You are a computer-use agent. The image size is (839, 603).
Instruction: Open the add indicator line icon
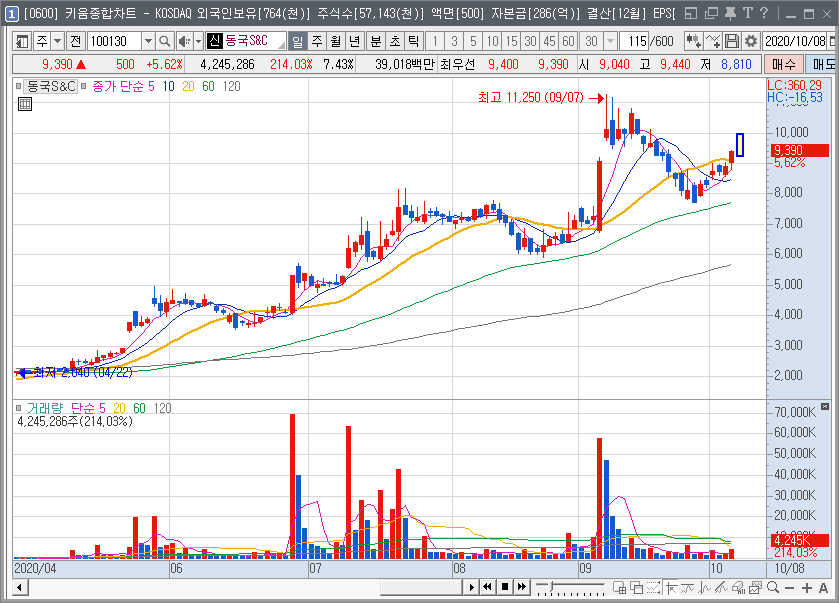tap(713, 41)
